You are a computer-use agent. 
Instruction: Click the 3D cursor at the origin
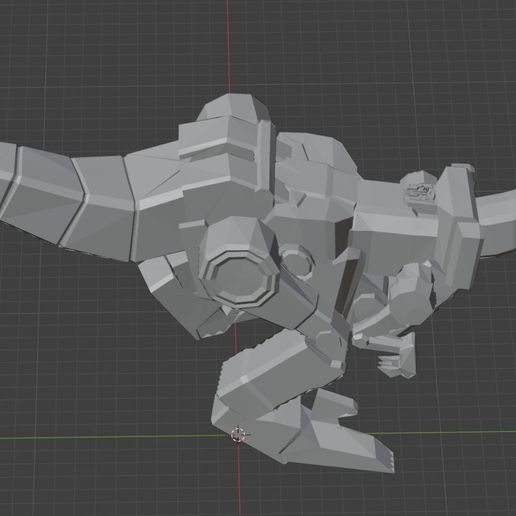tap(238, 434)
